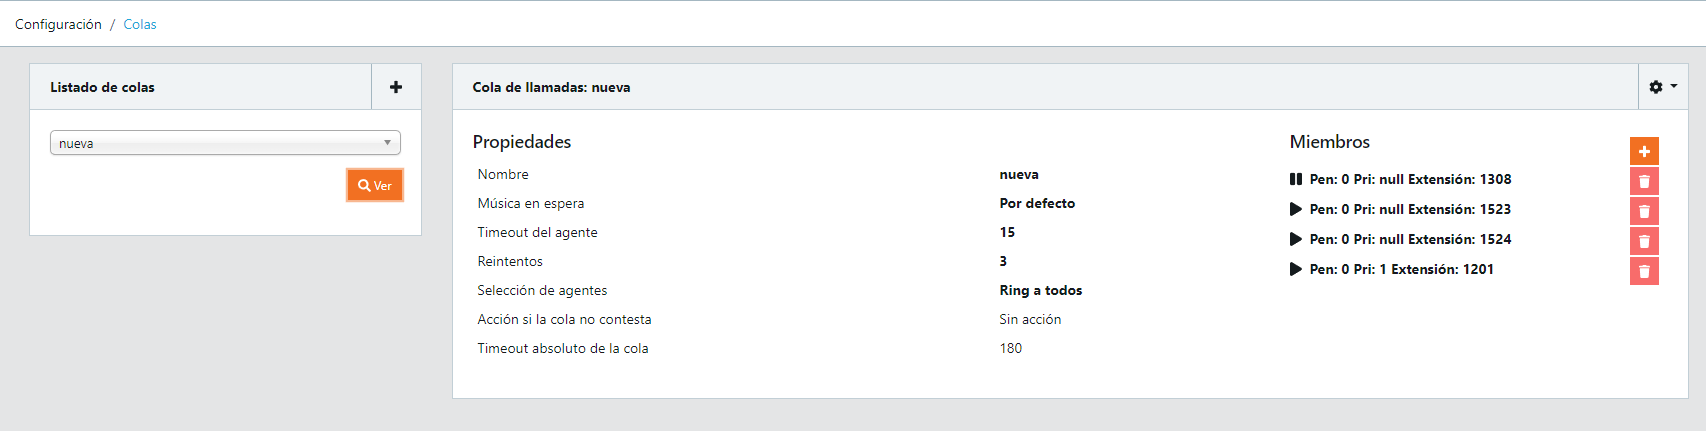Click the Configuración breadcrumb

tap(58, 24)
